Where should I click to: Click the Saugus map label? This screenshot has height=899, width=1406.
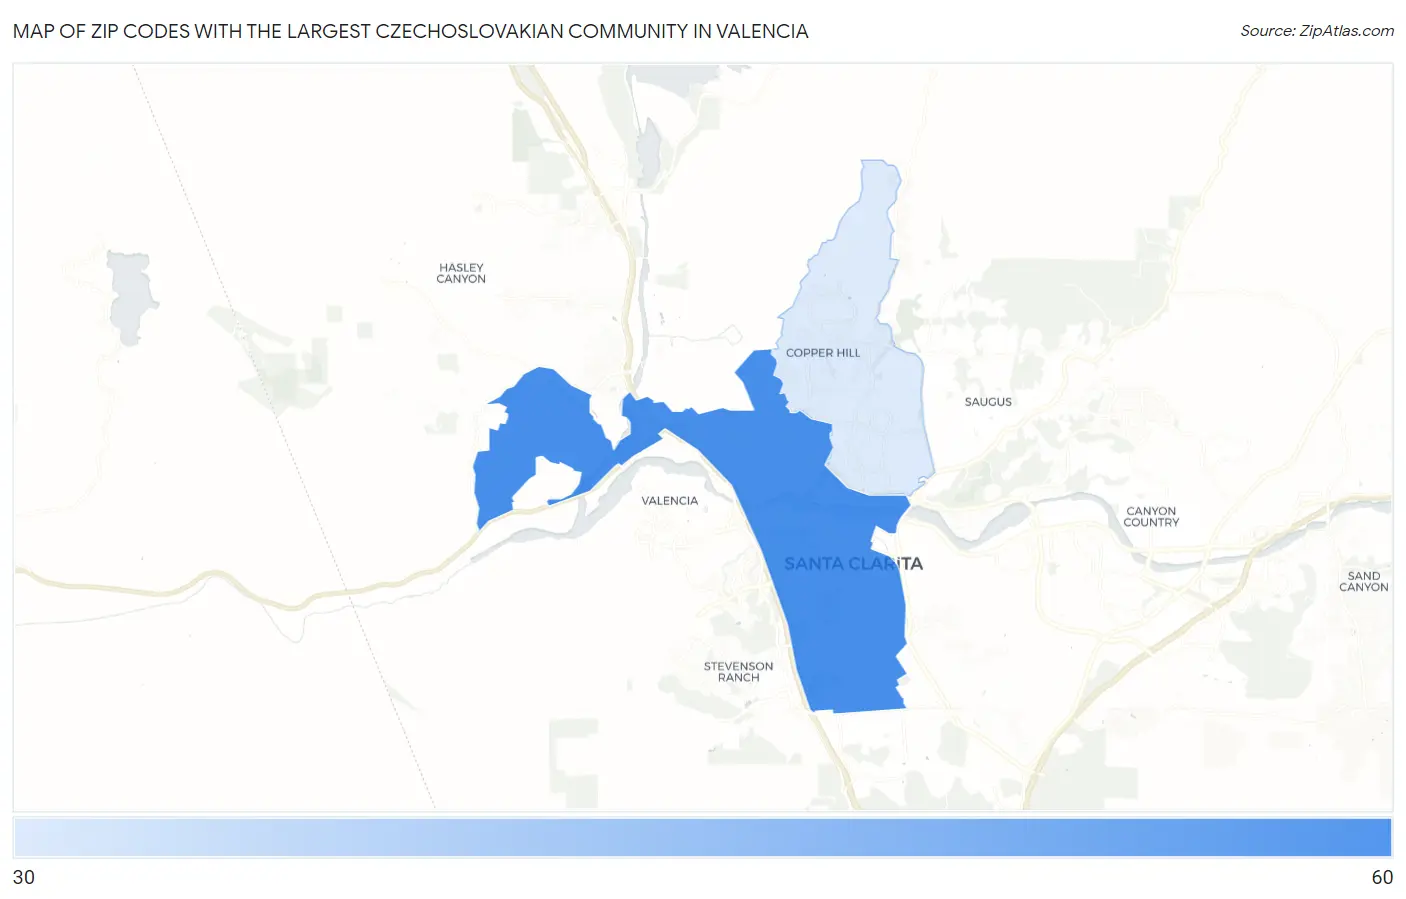(988, 402)
